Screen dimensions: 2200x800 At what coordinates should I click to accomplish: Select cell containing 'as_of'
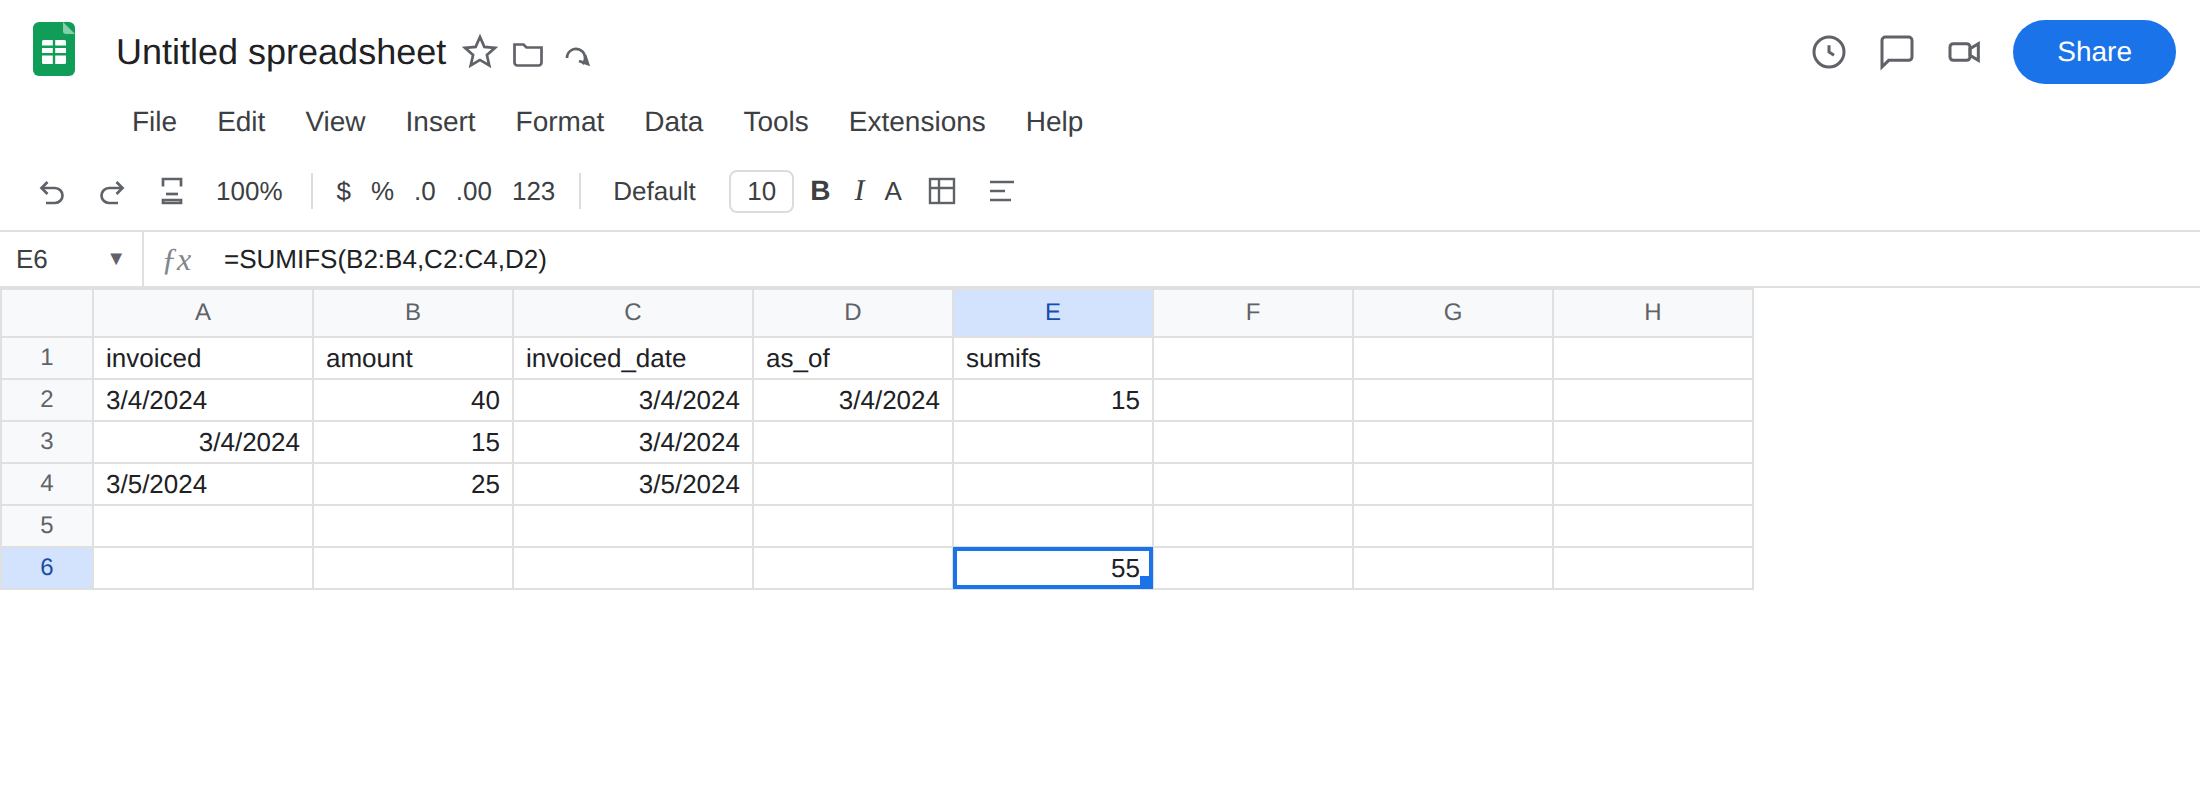(853, 358)
